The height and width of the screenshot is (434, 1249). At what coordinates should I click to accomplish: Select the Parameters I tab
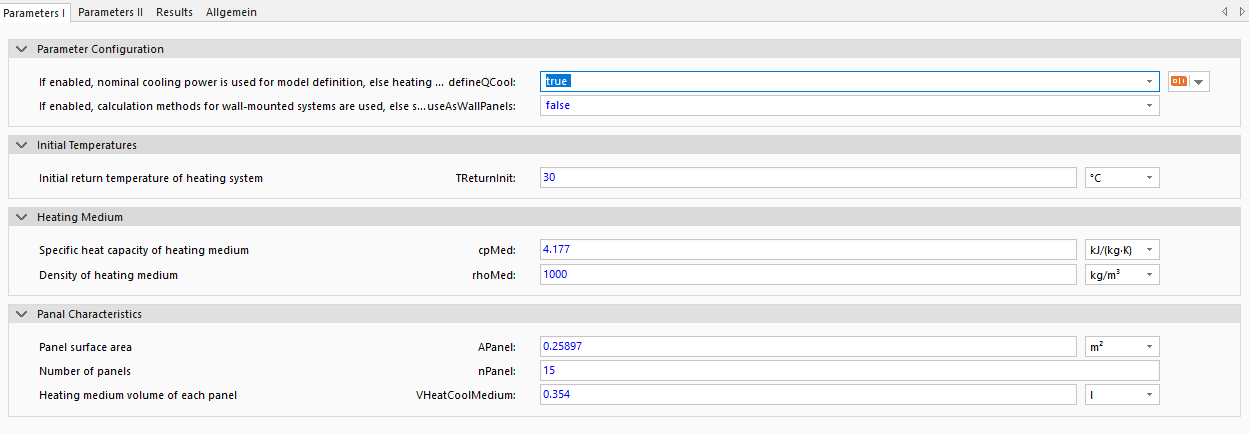pos(35,11)
